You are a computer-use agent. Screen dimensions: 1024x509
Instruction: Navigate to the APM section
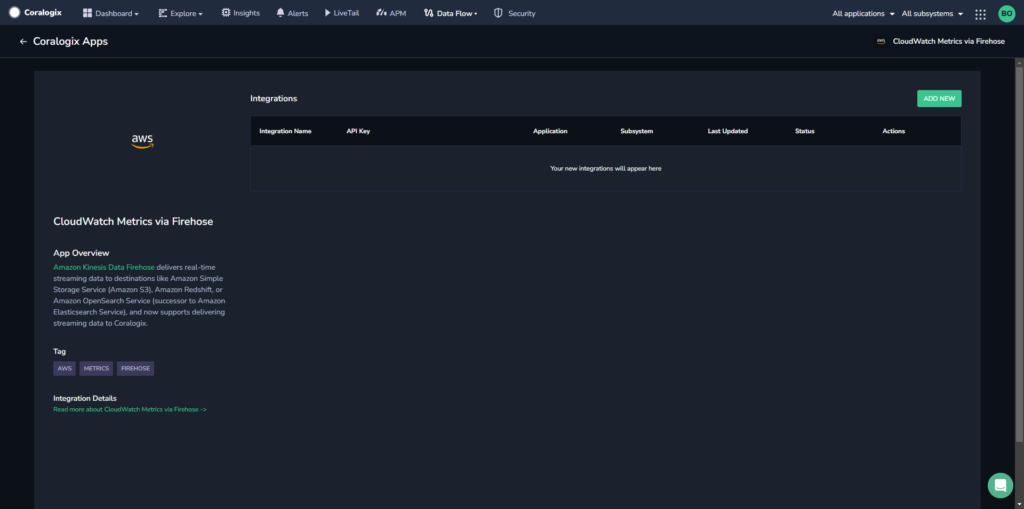point(391,13)
